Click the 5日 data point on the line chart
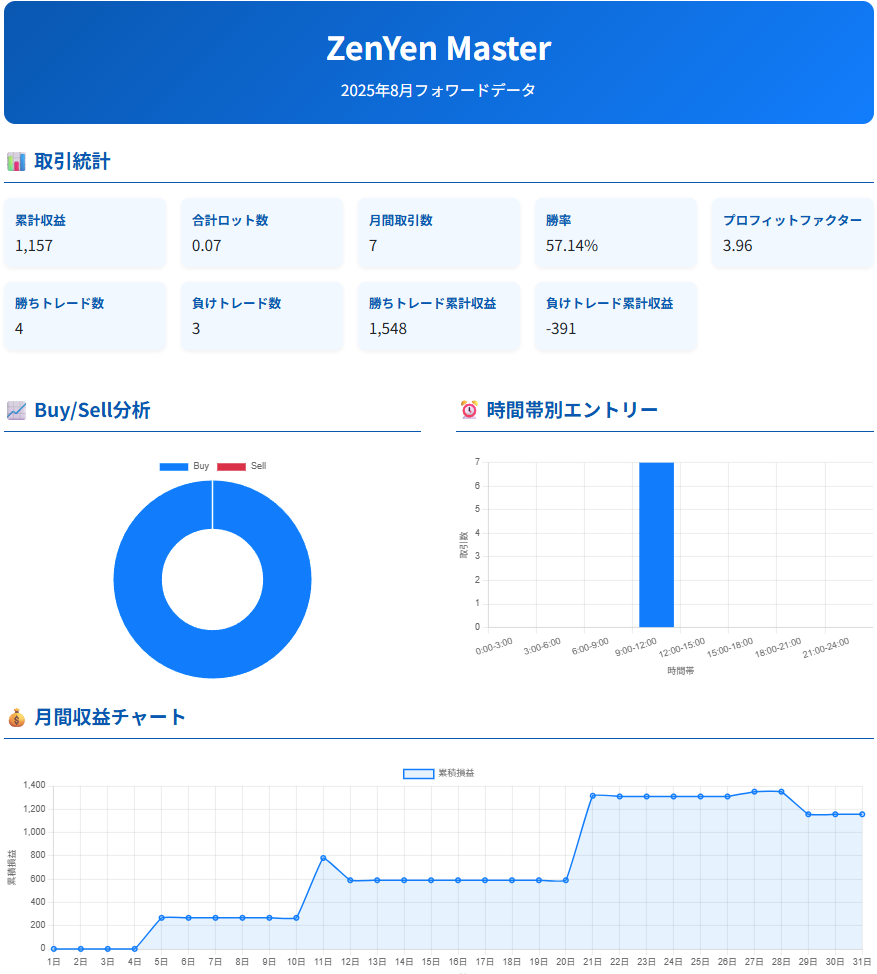The image size is (877, 974). click(161, 917)
